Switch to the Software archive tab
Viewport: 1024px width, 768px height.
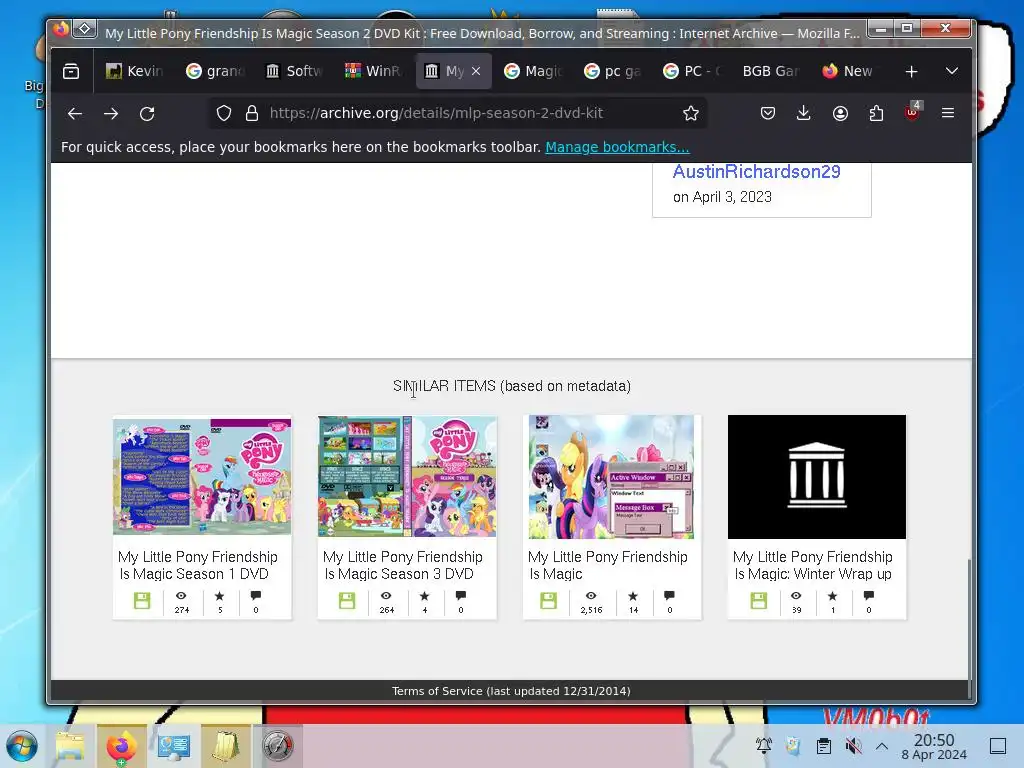click(295, 71)
